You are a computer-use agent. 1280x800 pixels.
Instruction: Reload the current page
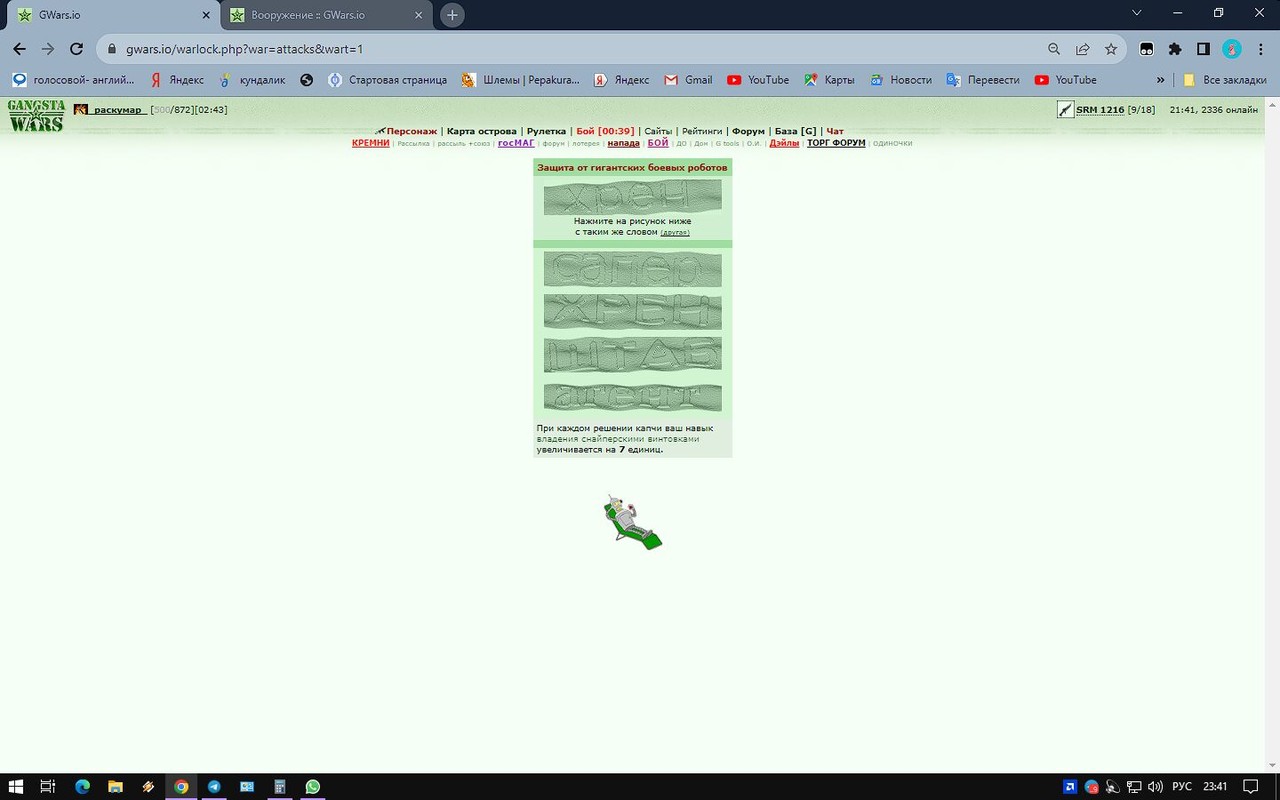click(x=76, y=49)
